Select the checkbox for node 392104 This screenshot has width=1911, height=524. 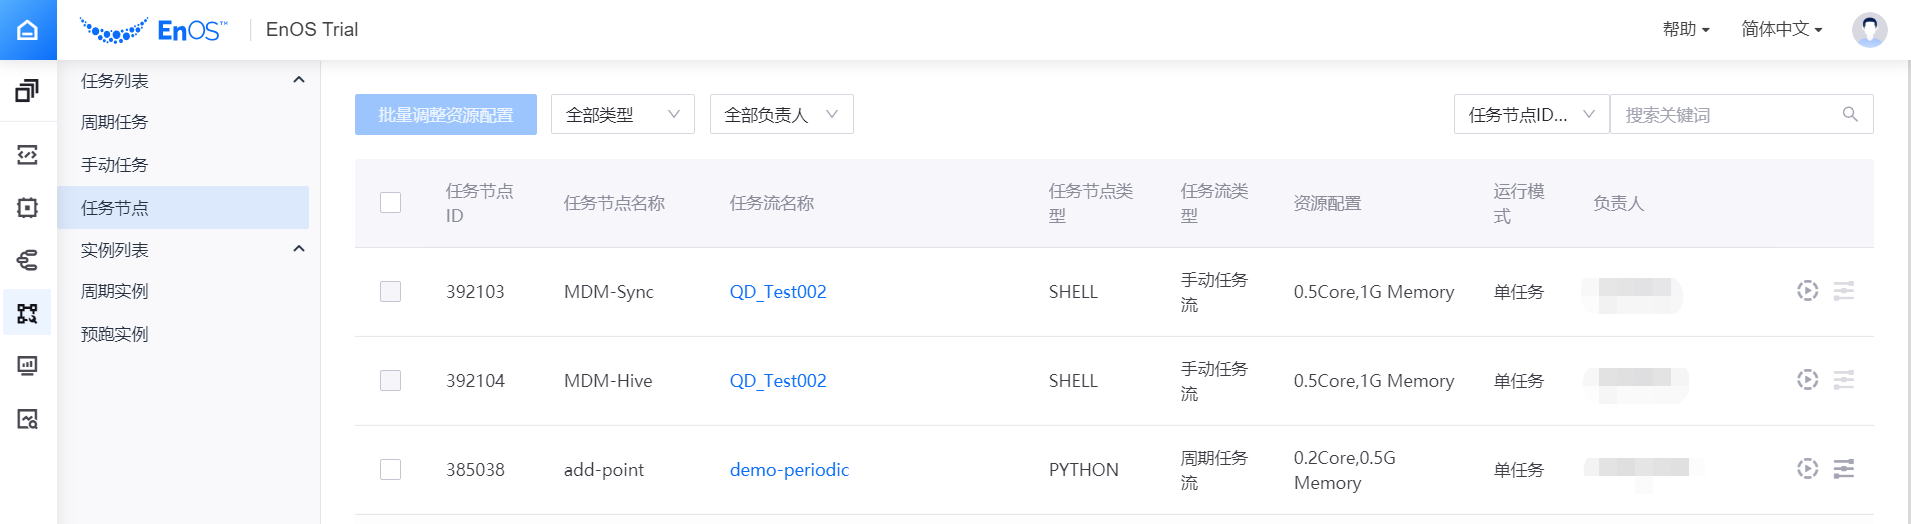tap(390, 381)
